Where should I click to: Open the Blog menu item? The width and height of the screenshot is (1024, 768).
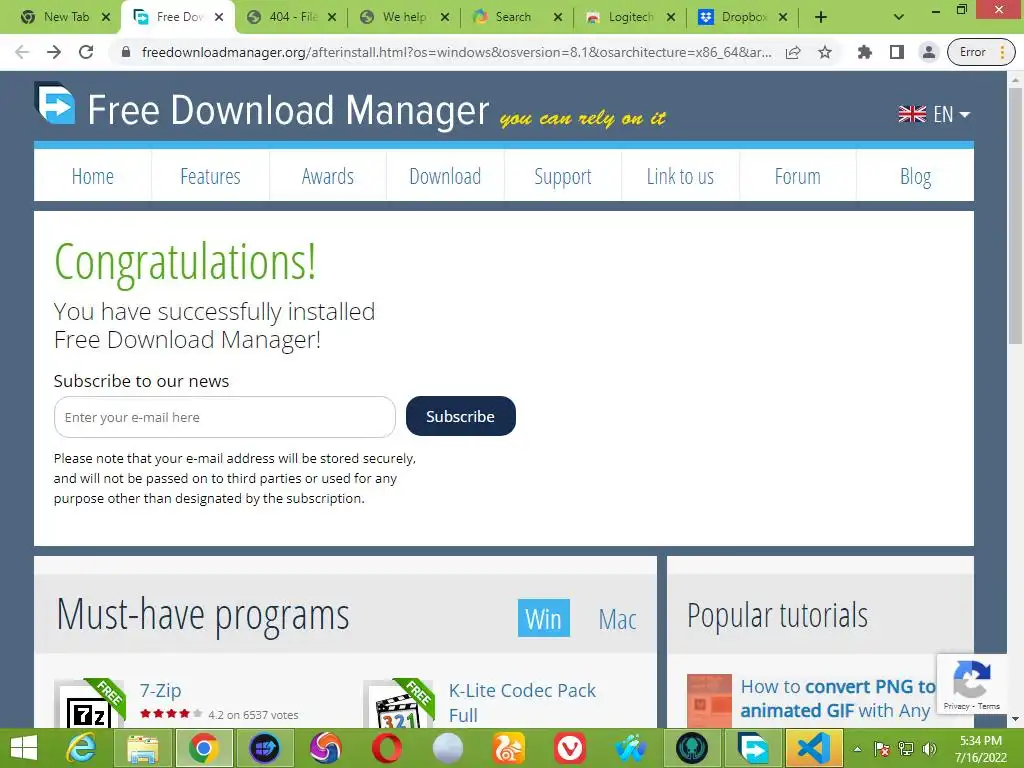(x=916, y=176)
